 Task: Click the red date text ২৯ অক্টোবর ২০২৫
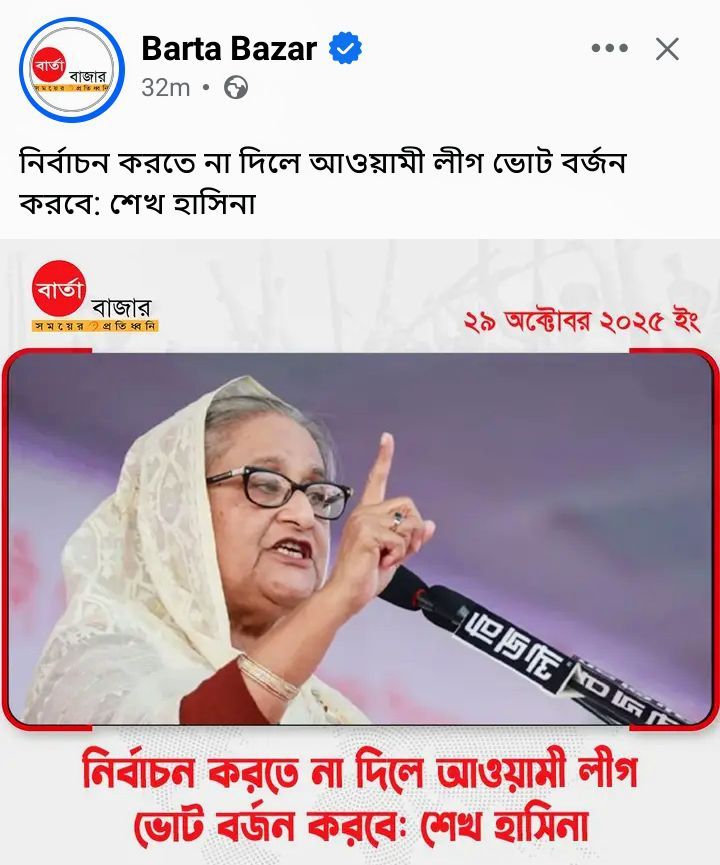pyautogui.click(x=582, y=322)
